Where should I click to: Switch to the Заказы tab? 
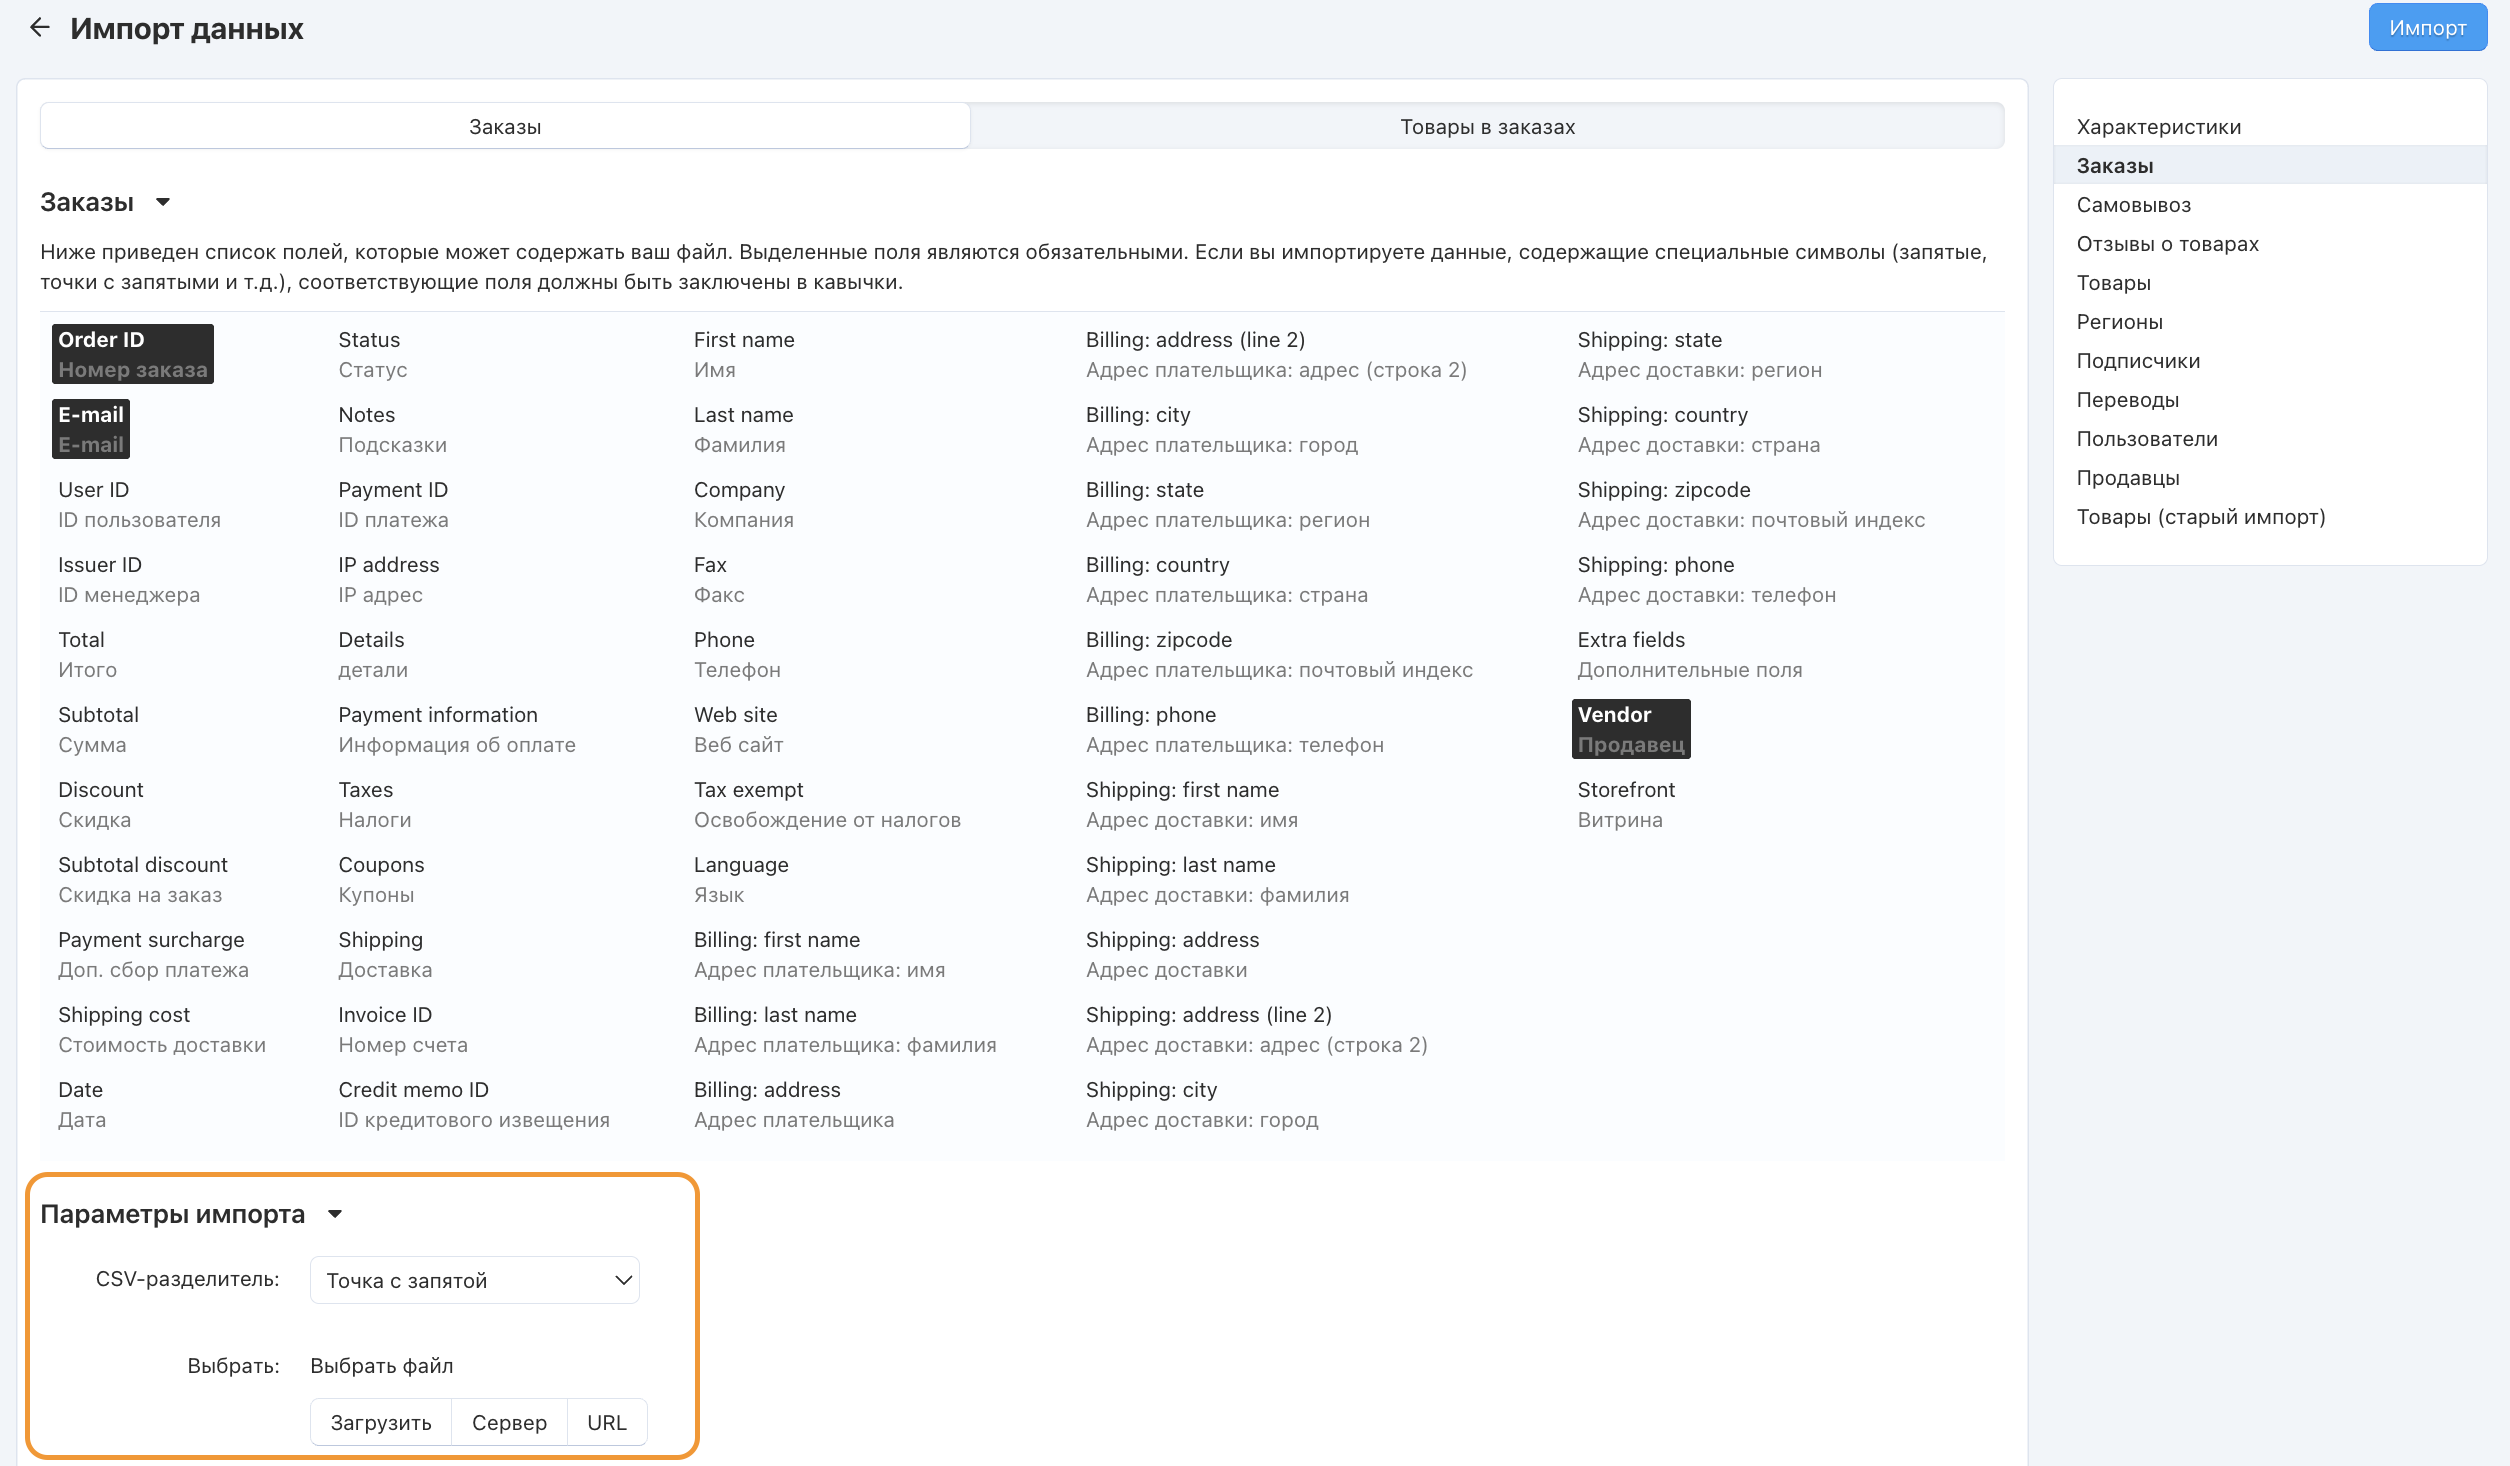click(x=505, y=127)
